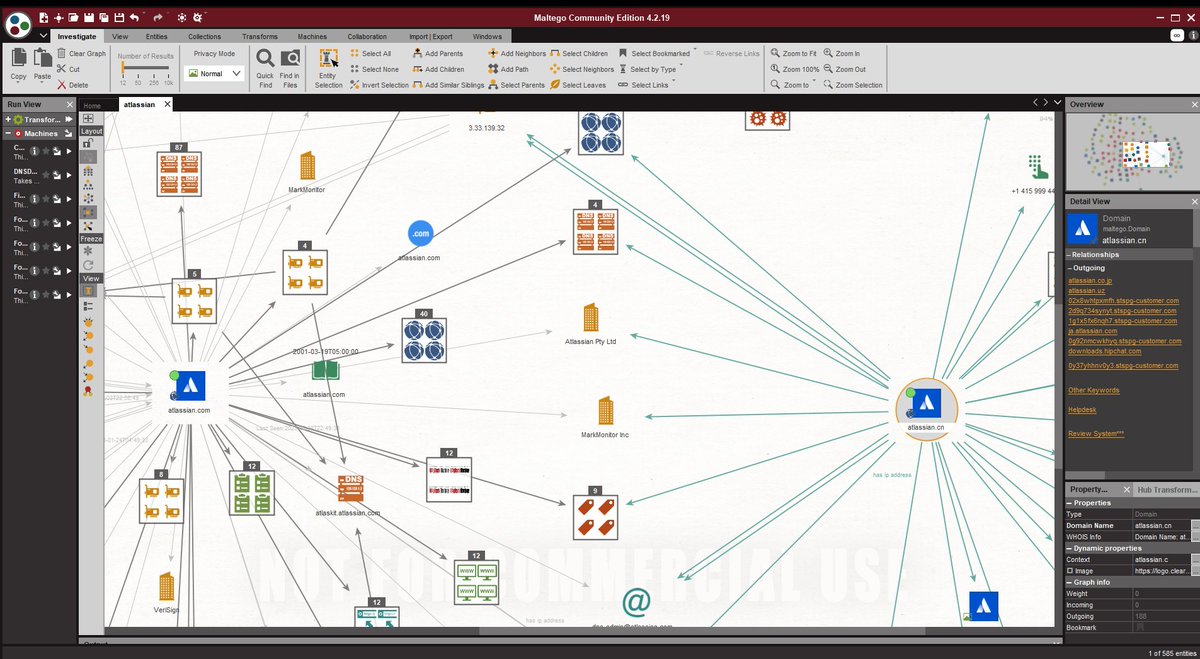Open the Privacy Mode Normal dropdown
The height and width of the screenshot is (659, 1200).
[214, 73]
